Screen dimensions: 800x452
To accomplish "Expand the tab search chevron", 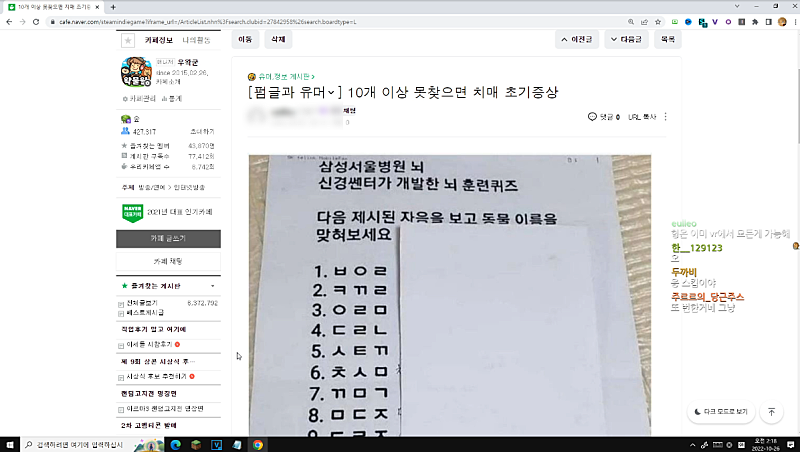I will [x=737, y=6].
